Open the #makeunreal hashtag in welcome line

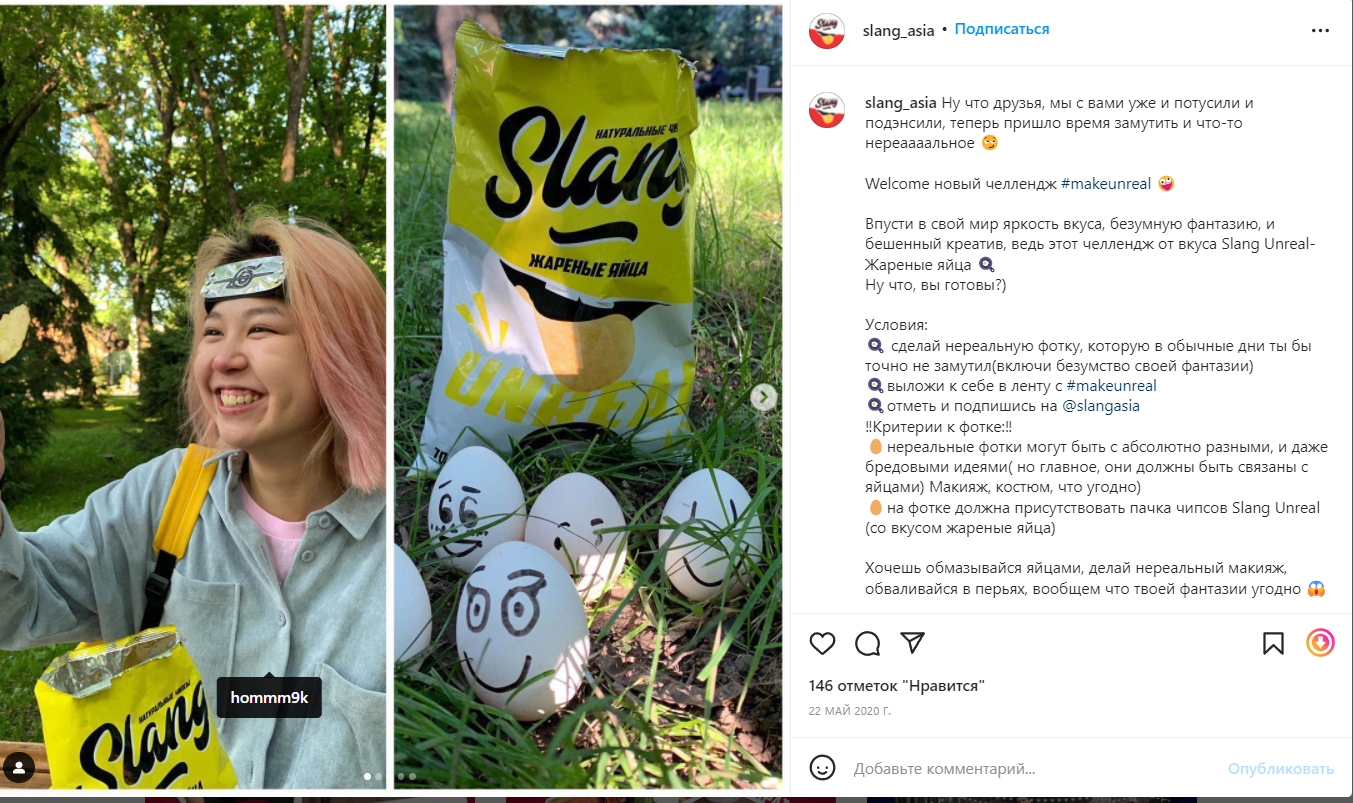1106,184
